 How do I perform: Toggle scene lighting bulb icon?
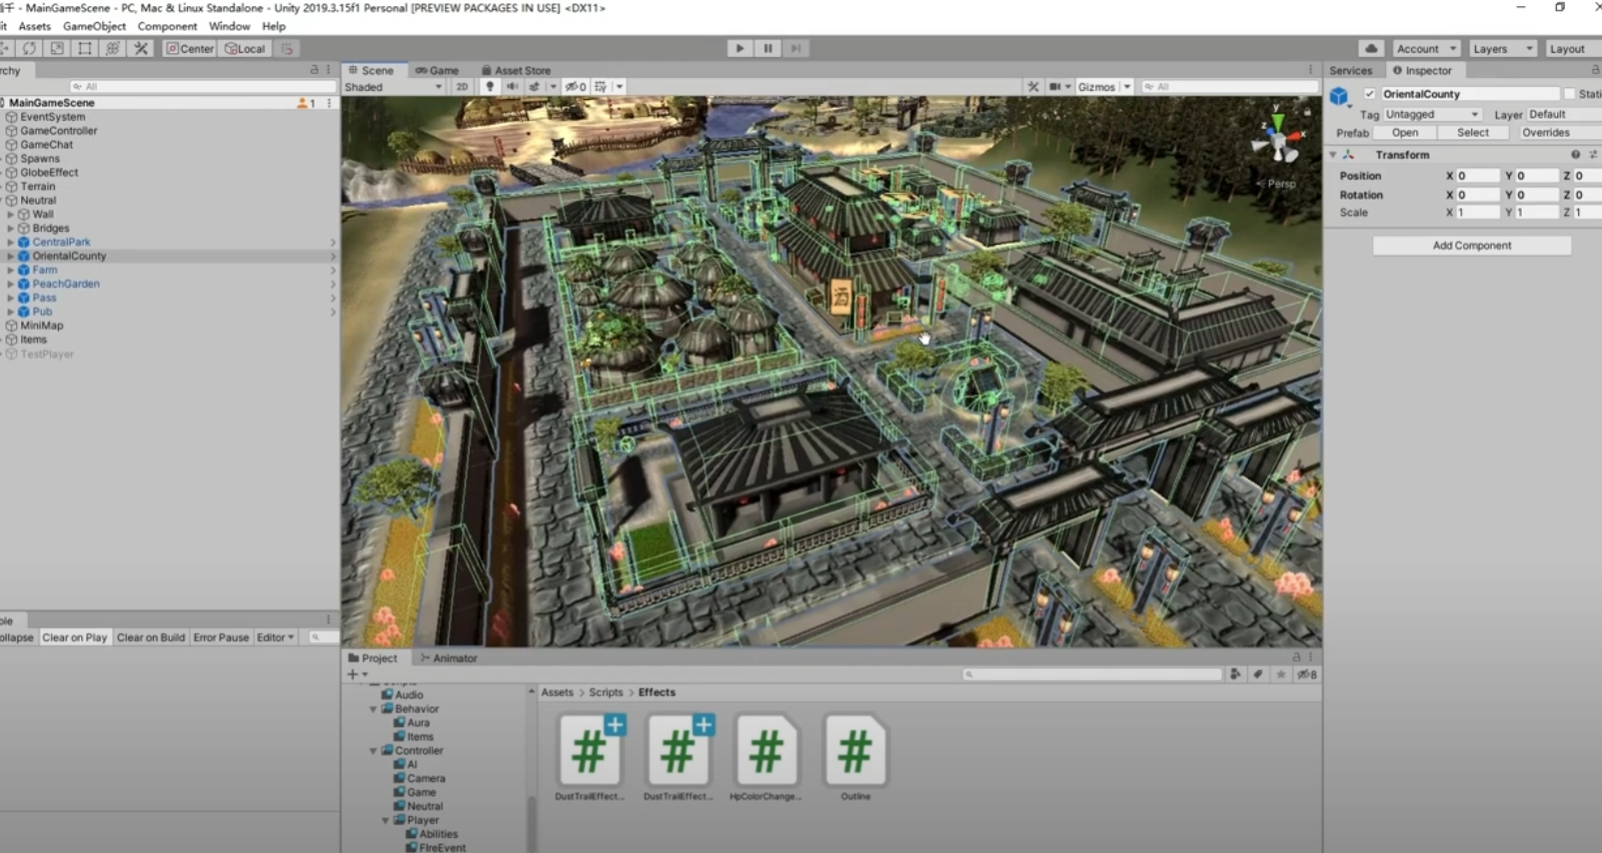[x=490, y=87]
